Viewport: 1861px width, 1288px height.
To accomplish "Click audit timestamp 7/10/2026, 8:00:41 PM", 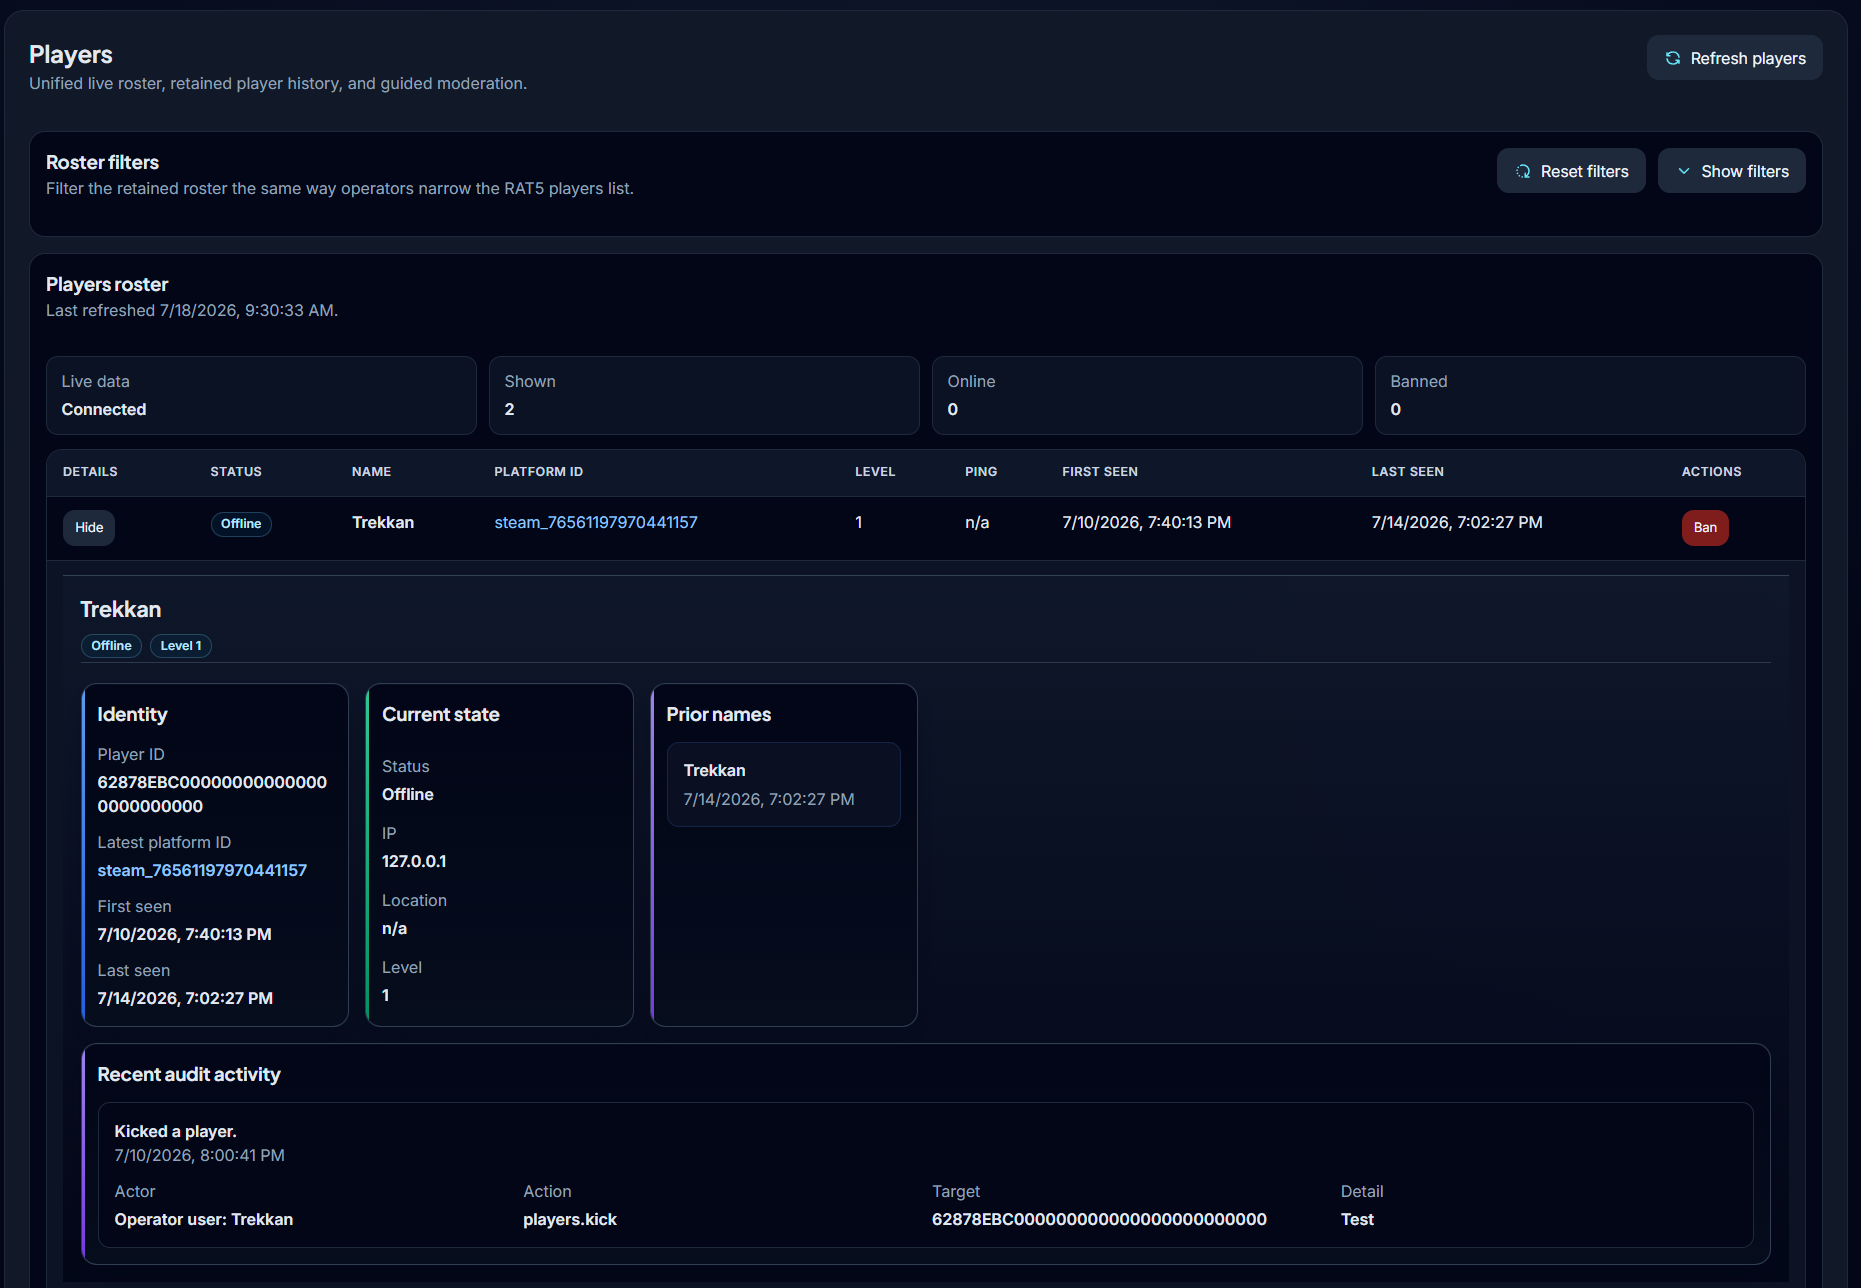I will coord(199,1155).
